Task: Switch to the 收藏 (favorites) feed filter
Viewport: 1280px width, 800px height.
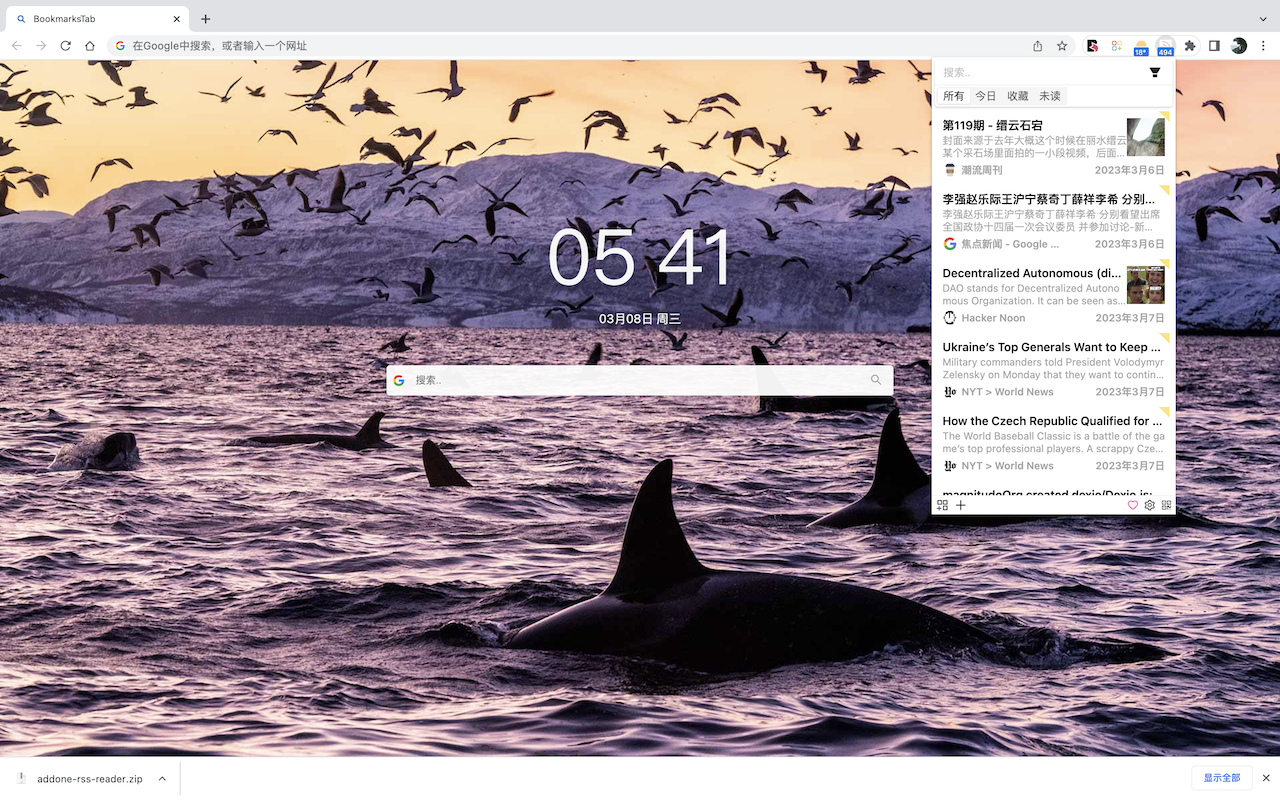Action: pos(1017,95)
